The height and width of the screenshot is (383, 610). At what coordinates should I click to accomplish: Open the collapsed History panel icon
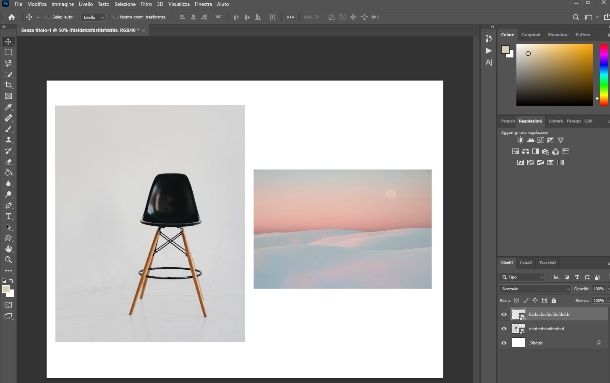(x=489, y=39)
